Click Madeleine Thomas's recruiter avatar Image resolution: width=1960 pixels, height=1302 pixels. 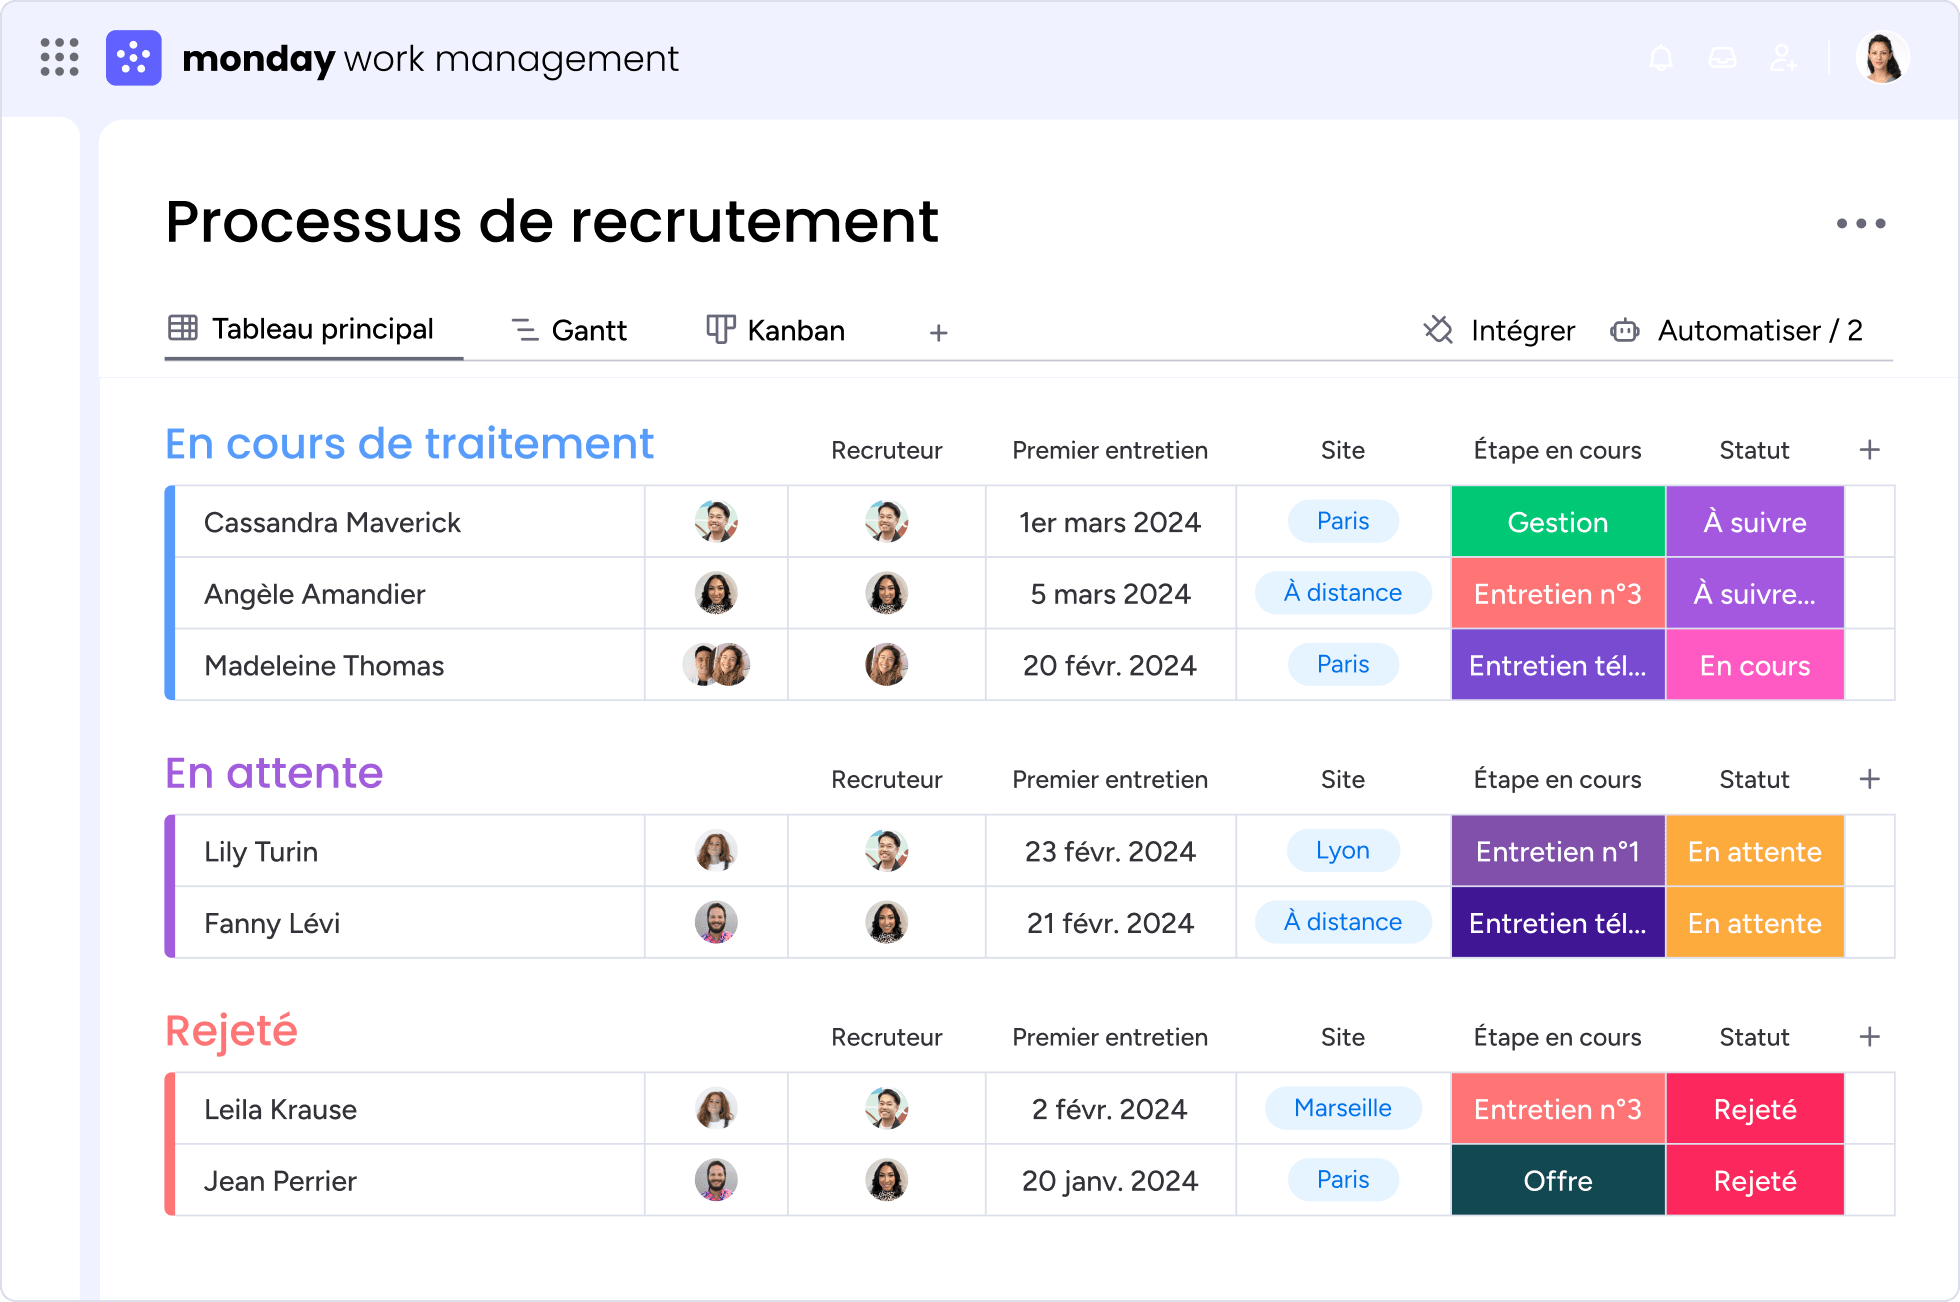click(x=886, y=664)
